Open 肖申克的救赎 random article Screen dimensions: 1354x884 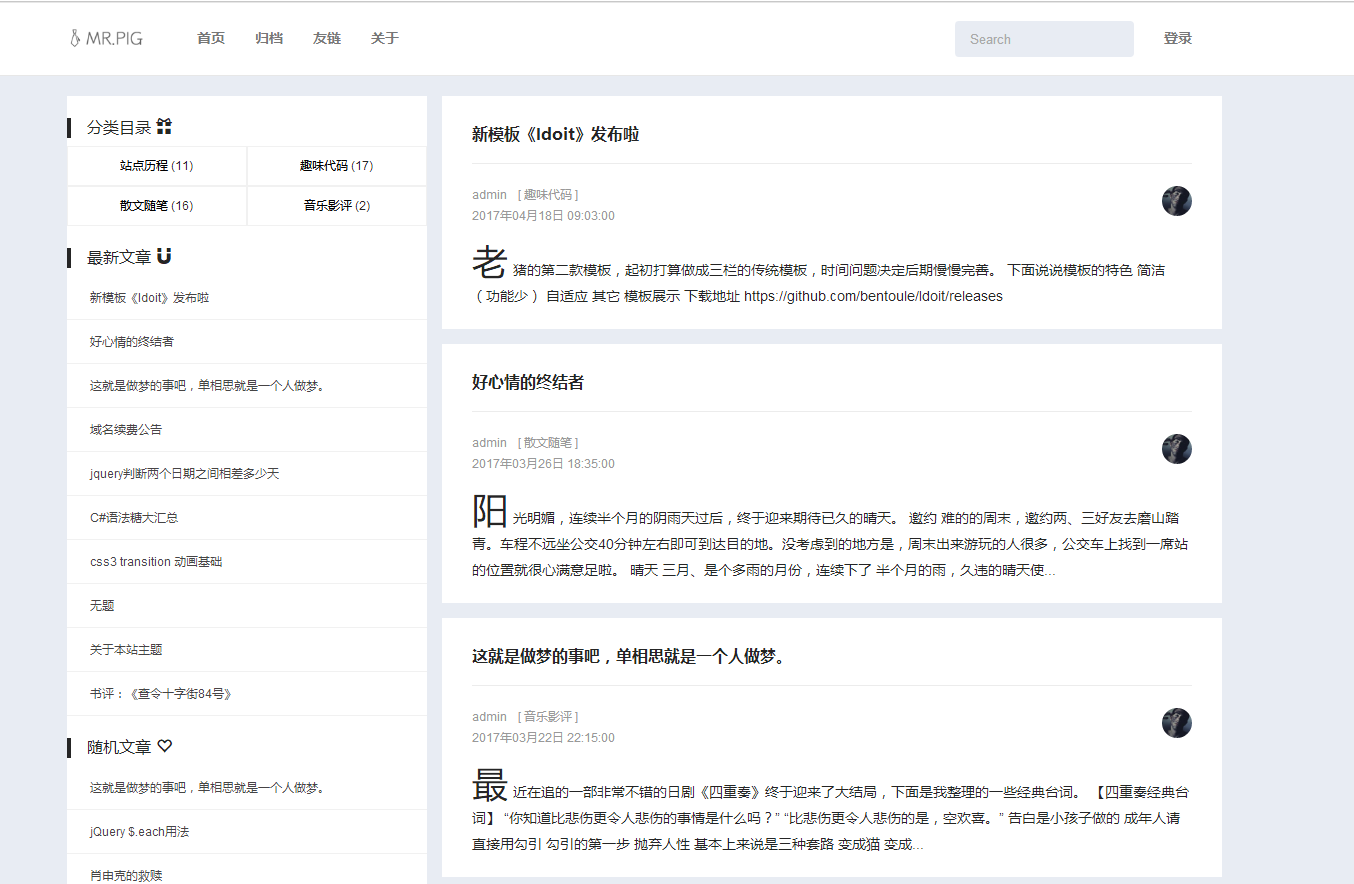[x=125, y=876]
